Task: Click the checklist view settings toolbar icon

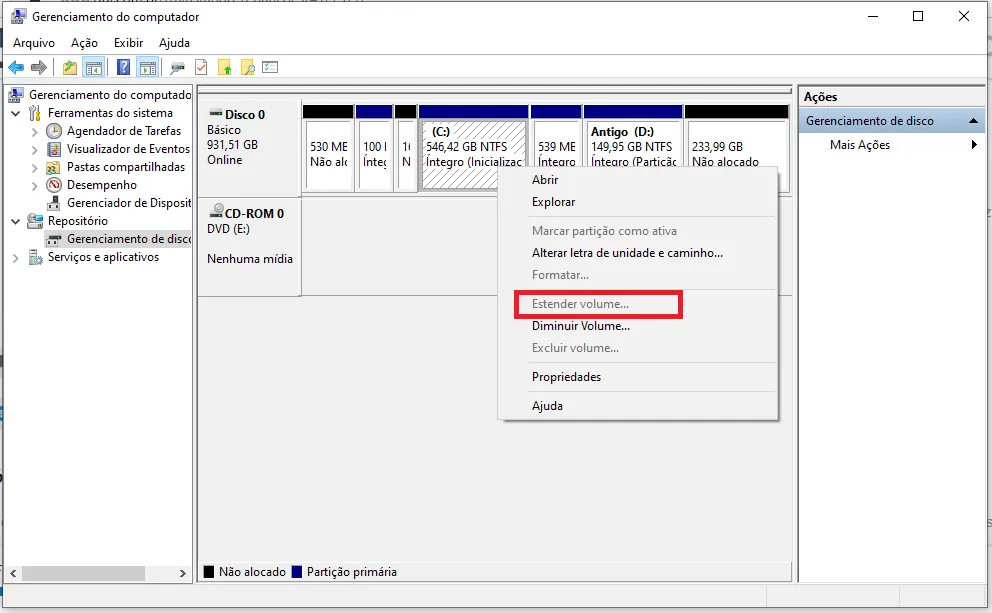Action: coord(270,68)
